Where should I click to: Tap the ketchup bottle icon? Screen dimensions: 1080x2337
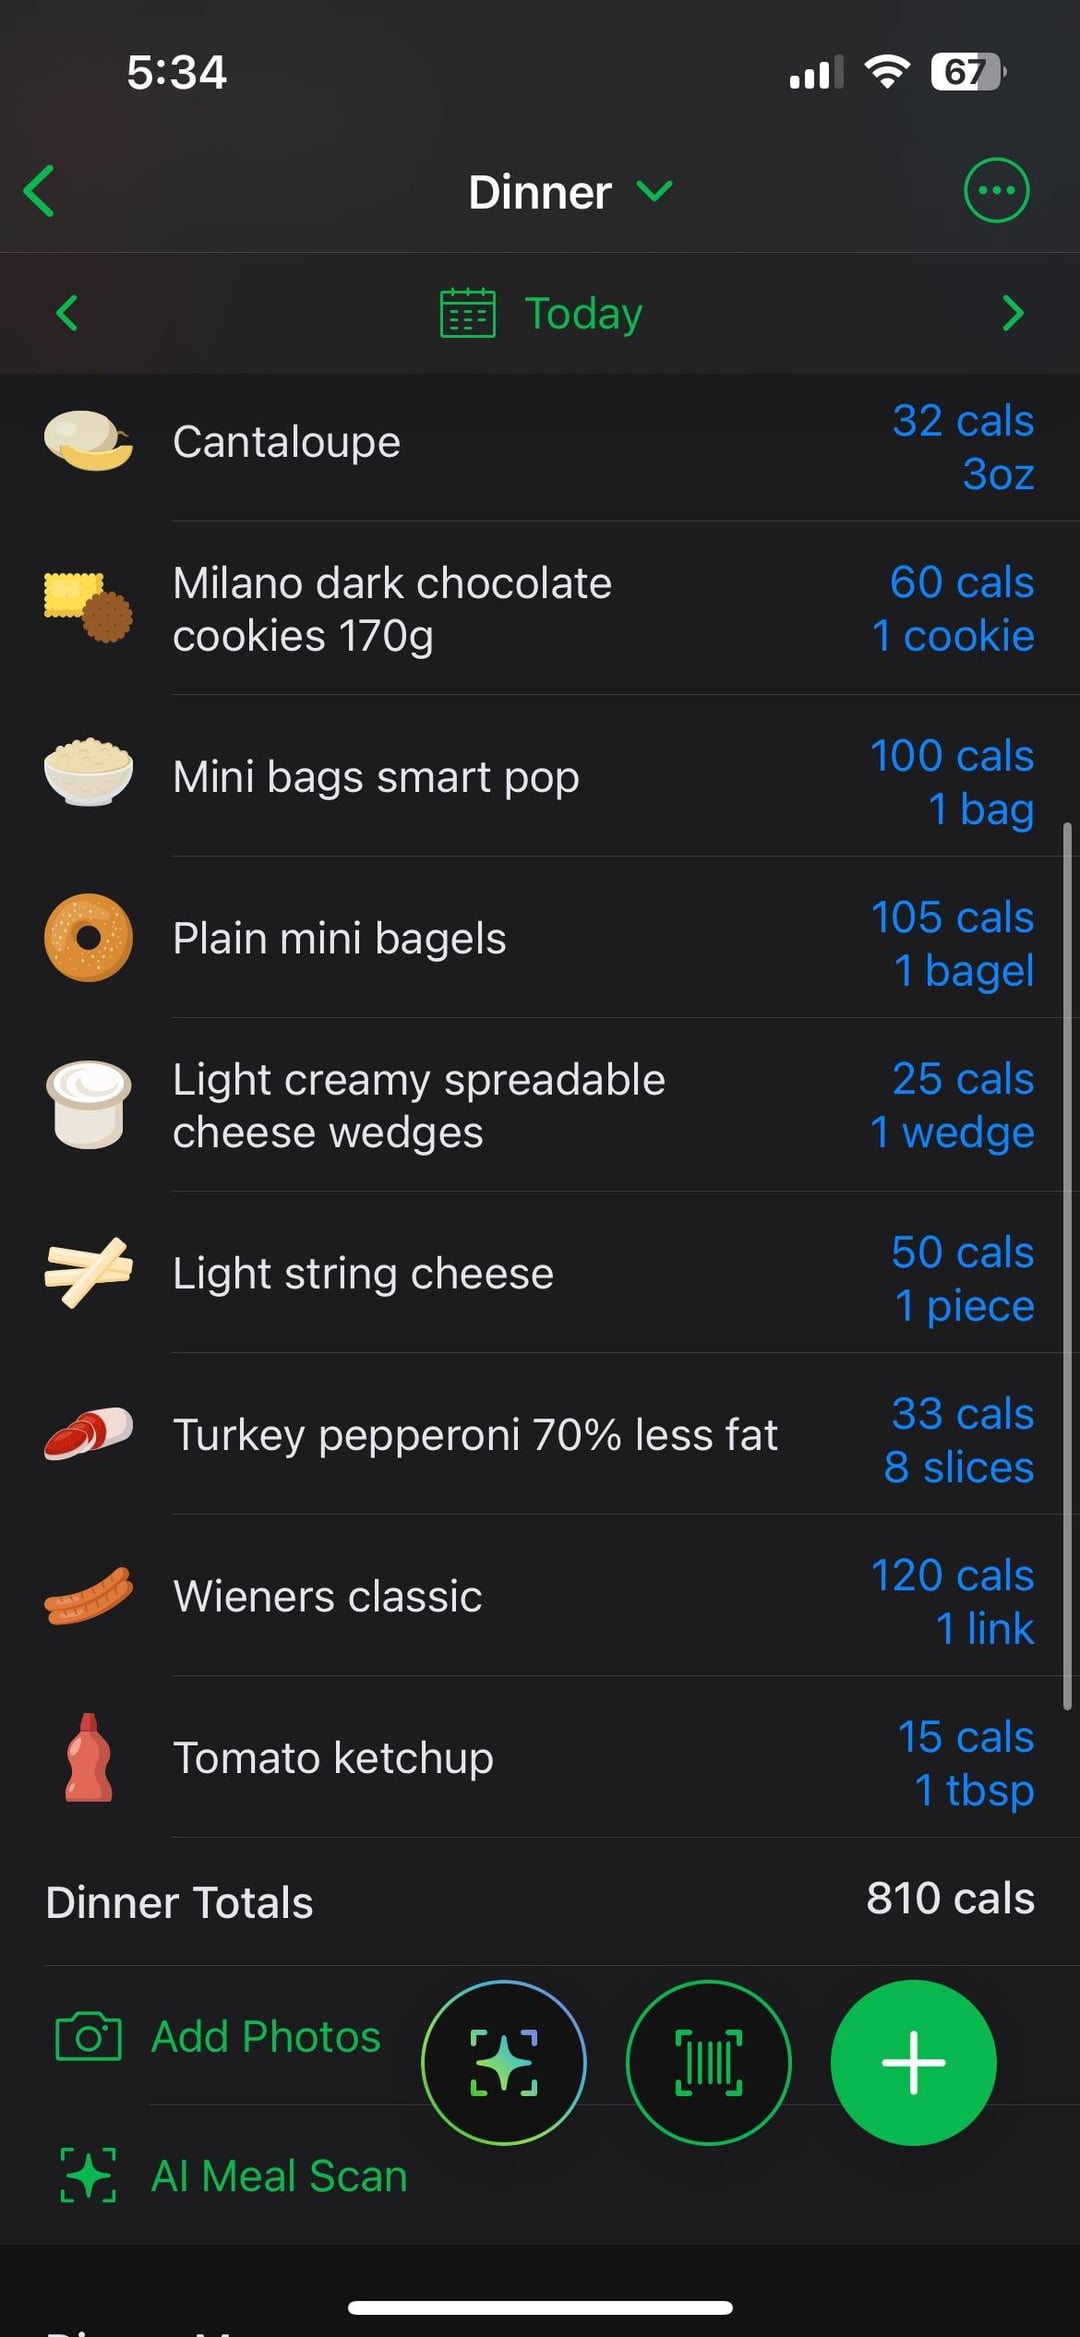pos(89,1757)
